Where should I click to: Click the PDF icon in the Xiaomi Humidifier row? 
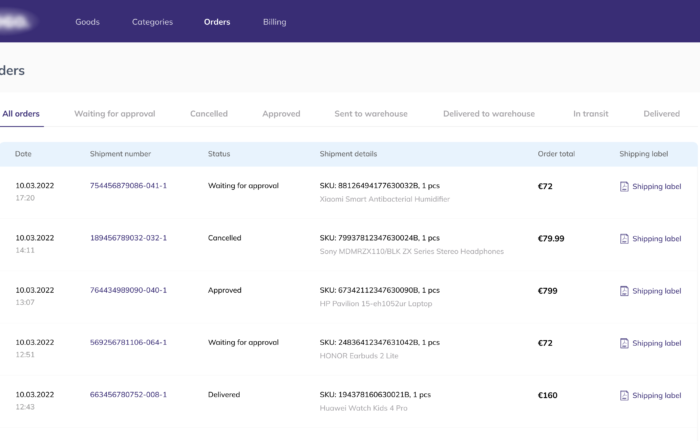(624, 187)
